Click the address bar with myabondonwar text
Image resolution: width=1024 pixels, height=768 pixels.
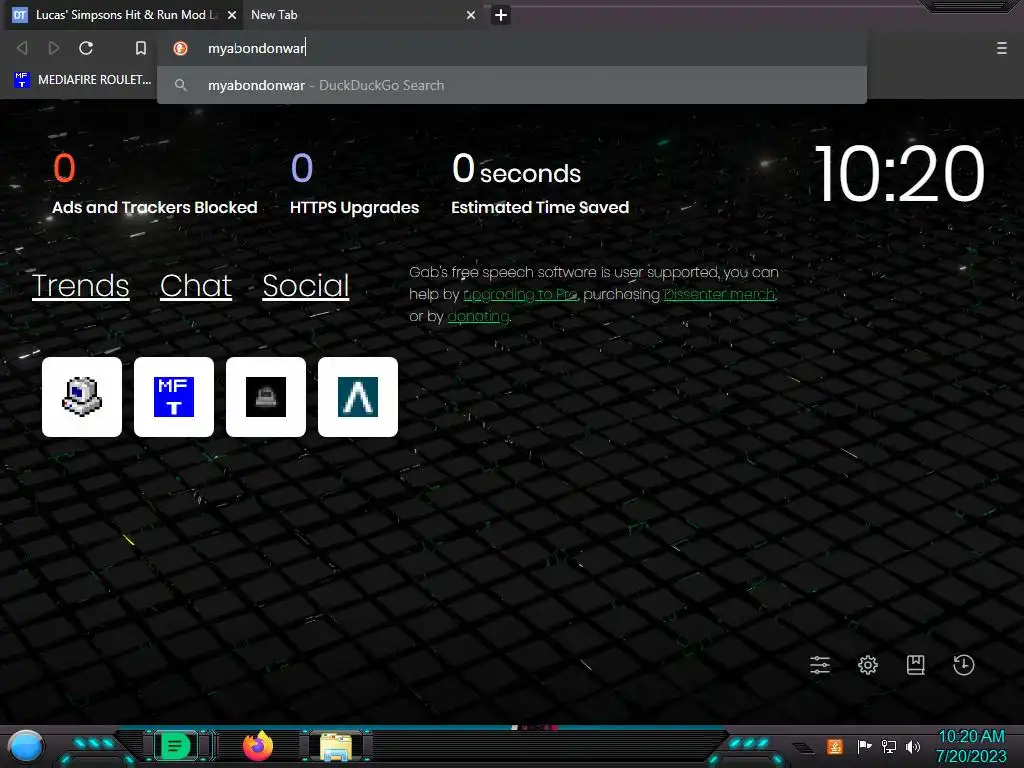(513, 48)
